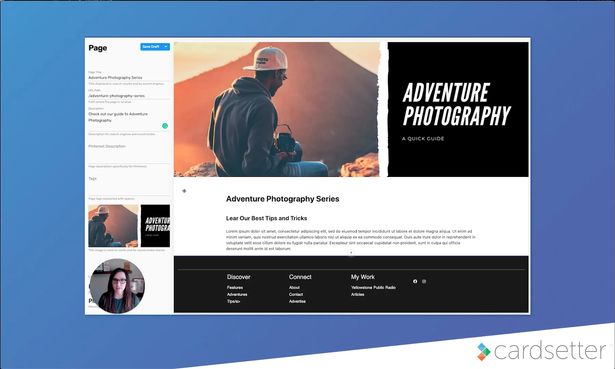Open the Articles link under My Work

pyautogui.click(x=357, y=294)
